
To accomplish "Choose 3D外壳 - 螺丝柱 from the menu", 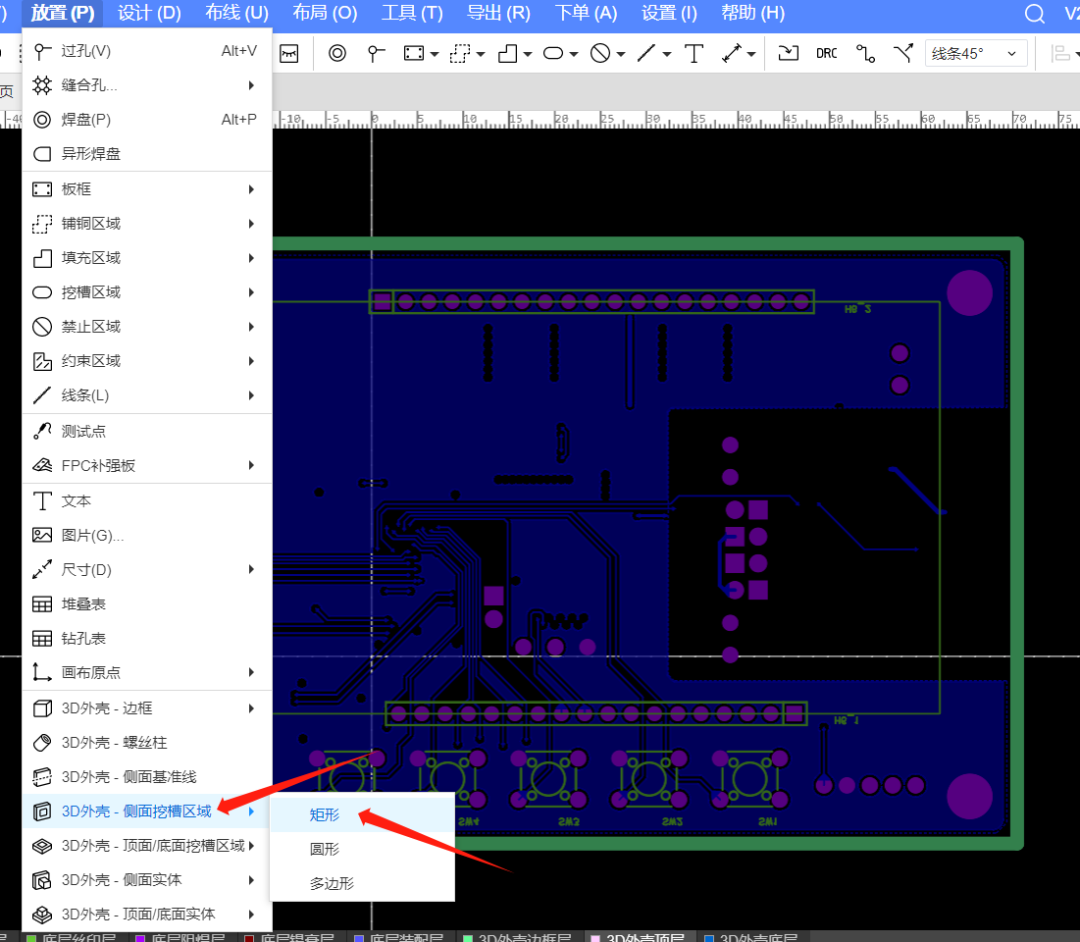I will coord(147,742).
